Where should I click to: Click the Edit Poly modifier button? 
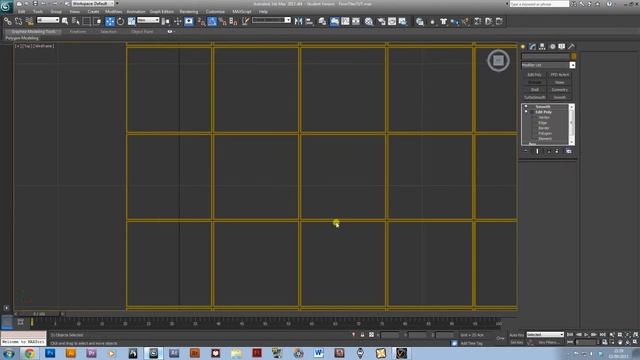(x=534, y=75)
